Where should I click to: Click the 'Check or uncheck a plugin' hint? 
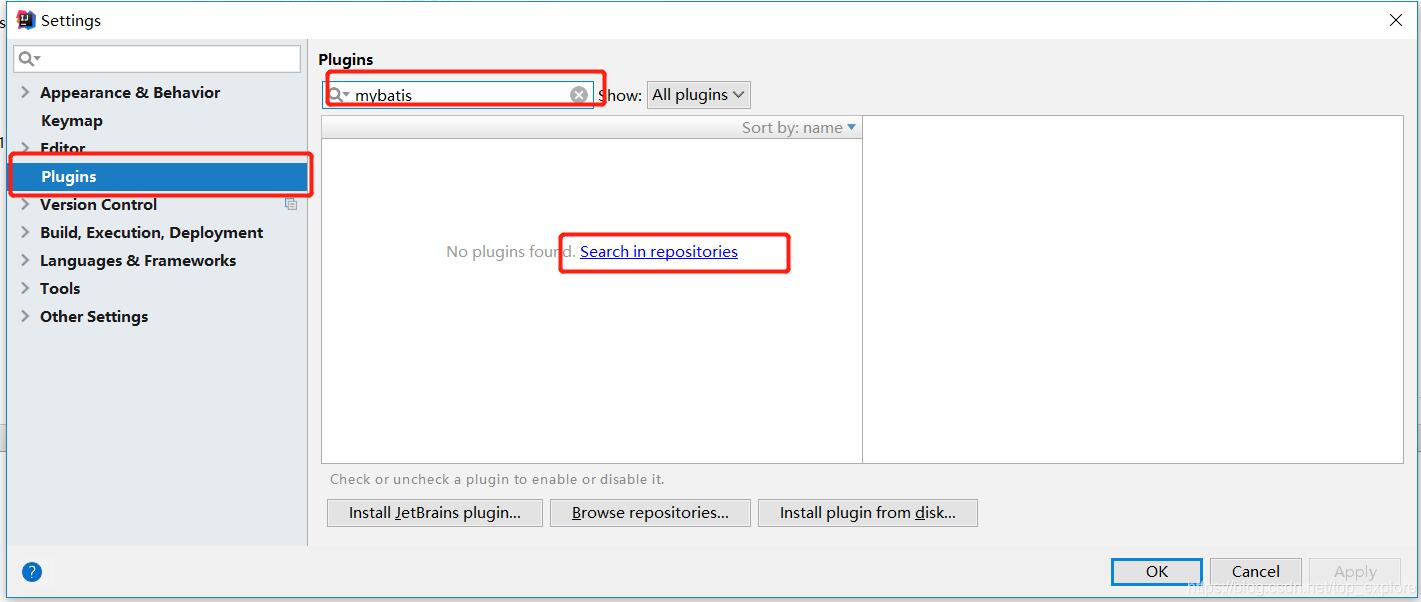(x=497, y=479)
